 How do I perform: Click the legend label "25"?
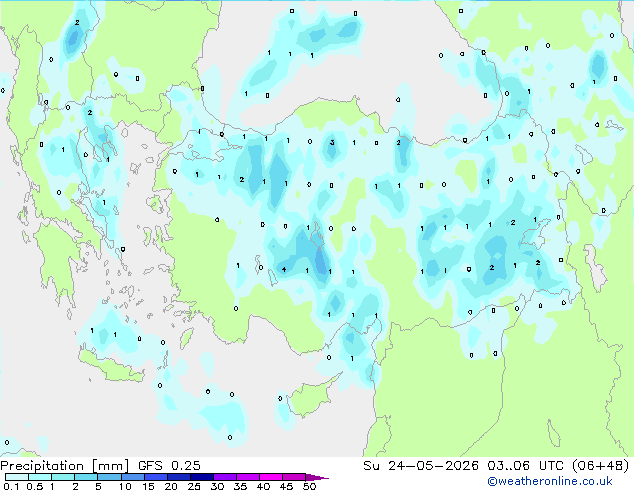[x=194, y=486]
